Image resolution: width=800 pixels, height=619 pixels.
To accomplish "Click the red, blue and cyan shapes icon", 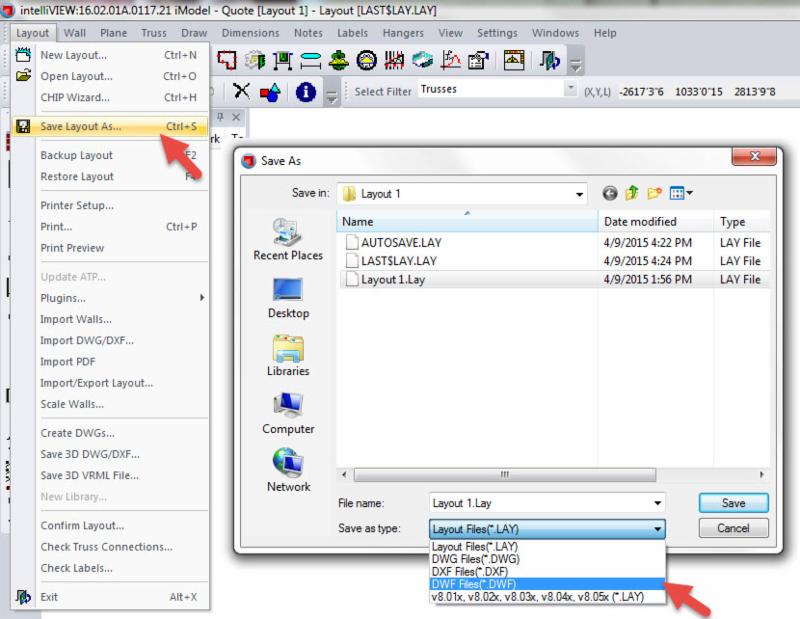I will click(x=270, y=92).
